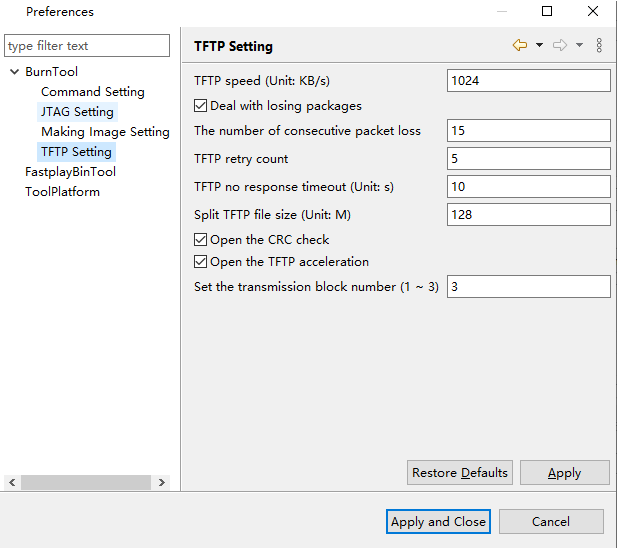Collapse the BurnTool tree node
This screenshot has height=548, width=617.
pos(14,72)
